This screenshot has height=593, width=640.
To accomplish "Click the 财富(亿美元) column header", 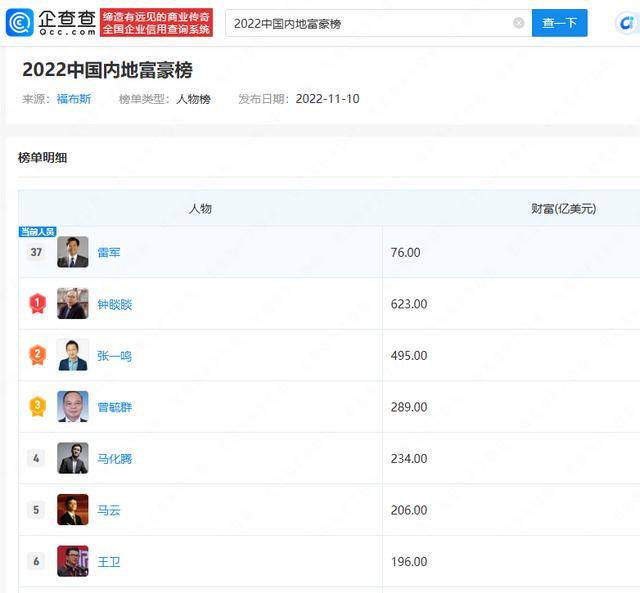I will coord(563,209).
